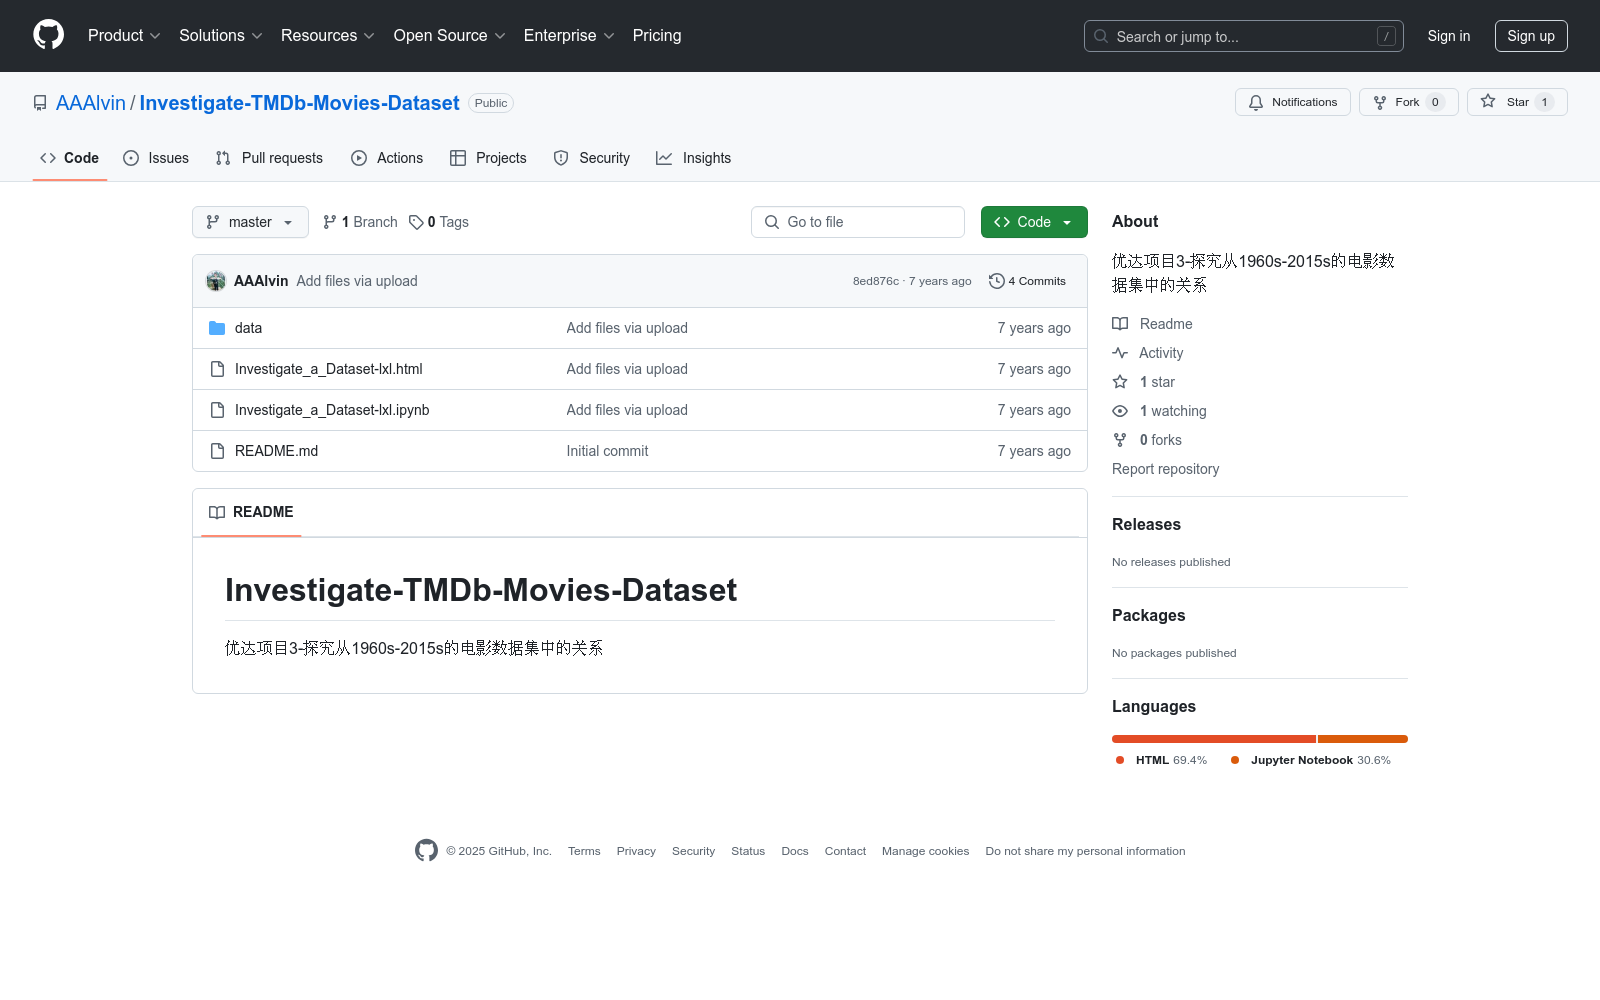Image resolution: width=1600 pixels, height=1000 pixels.
Task: Expand the Product menu
Action: [x=124, y=35]
